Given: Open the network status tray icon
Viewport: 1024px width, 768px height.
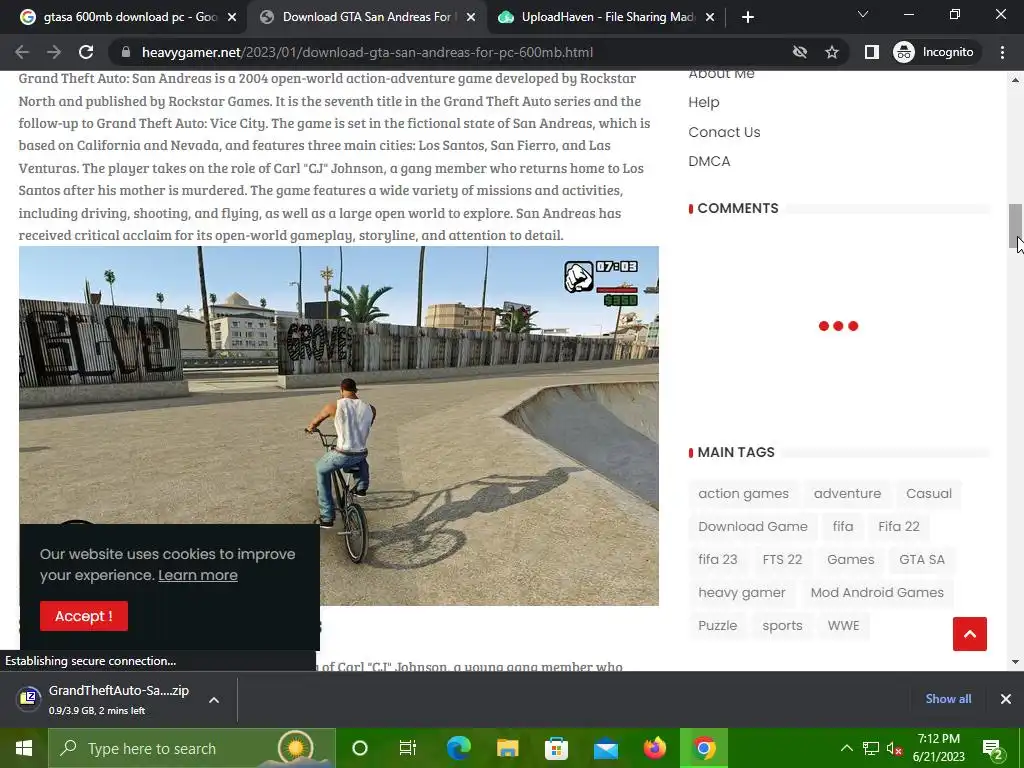Looking at the screenshot, I should [871, 748].
